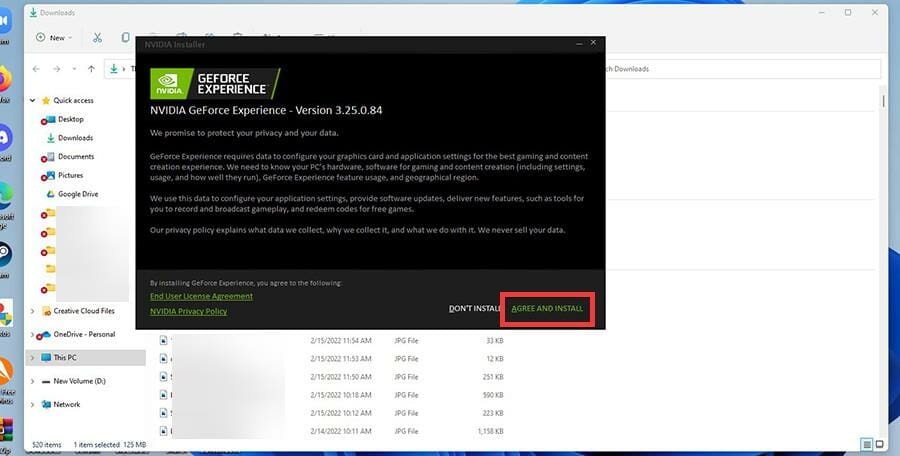Go back in File Explorer navigation
This screenshot has height=456, width=900.
pyautogui.click(x=36, y=69)
